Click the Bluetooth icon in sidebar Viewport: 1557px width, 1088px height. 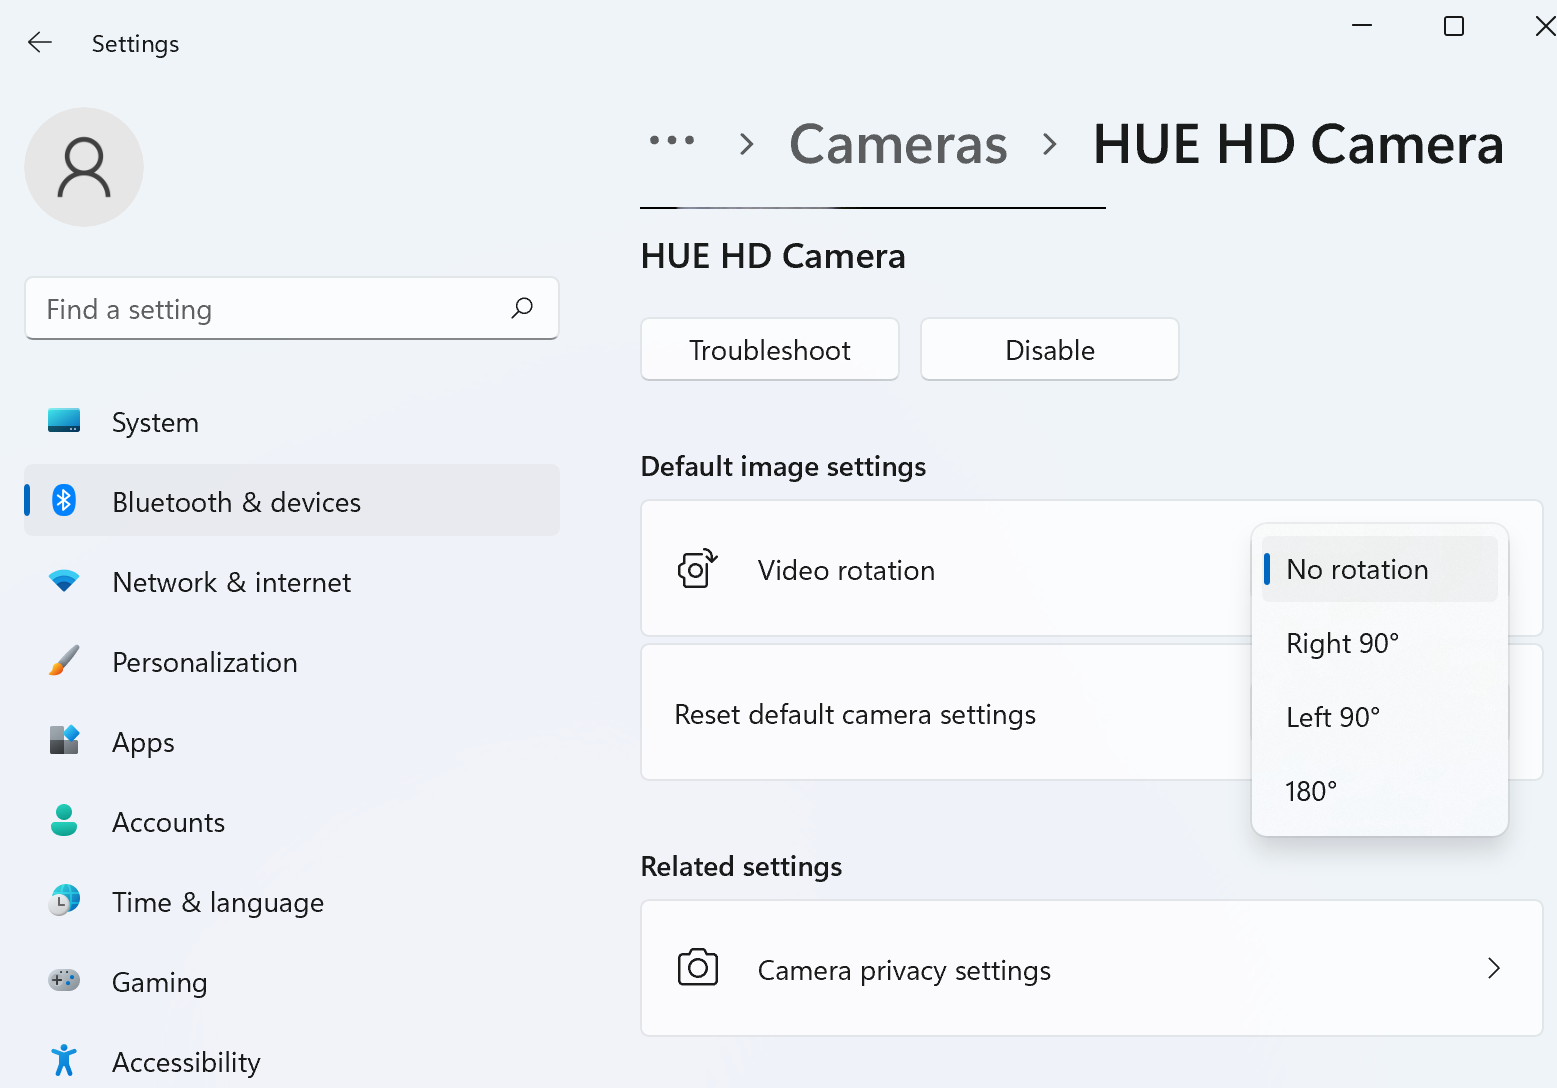pos(64,500)
